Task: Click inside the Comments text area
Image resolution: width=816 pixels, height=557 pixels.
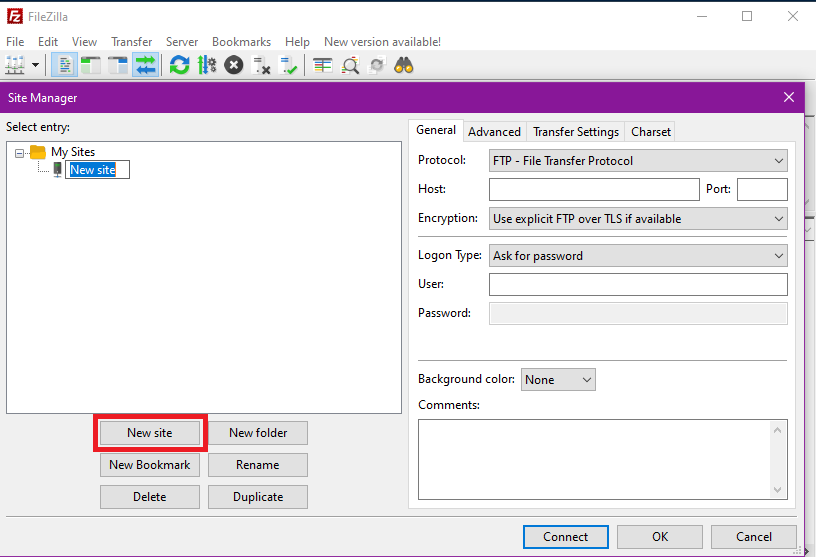Action: pyautogui.click(x=594, y=460)
